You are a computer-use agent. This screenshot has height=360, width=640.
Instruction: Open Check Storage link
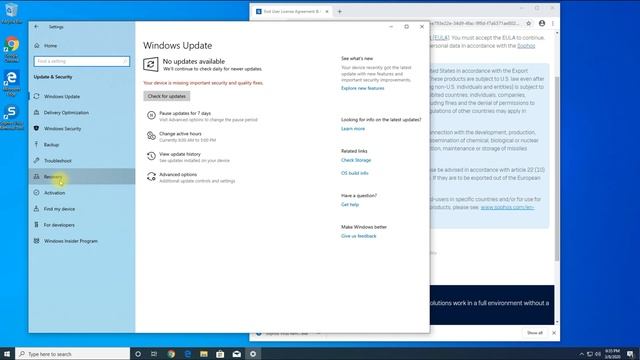pos(356,160)
